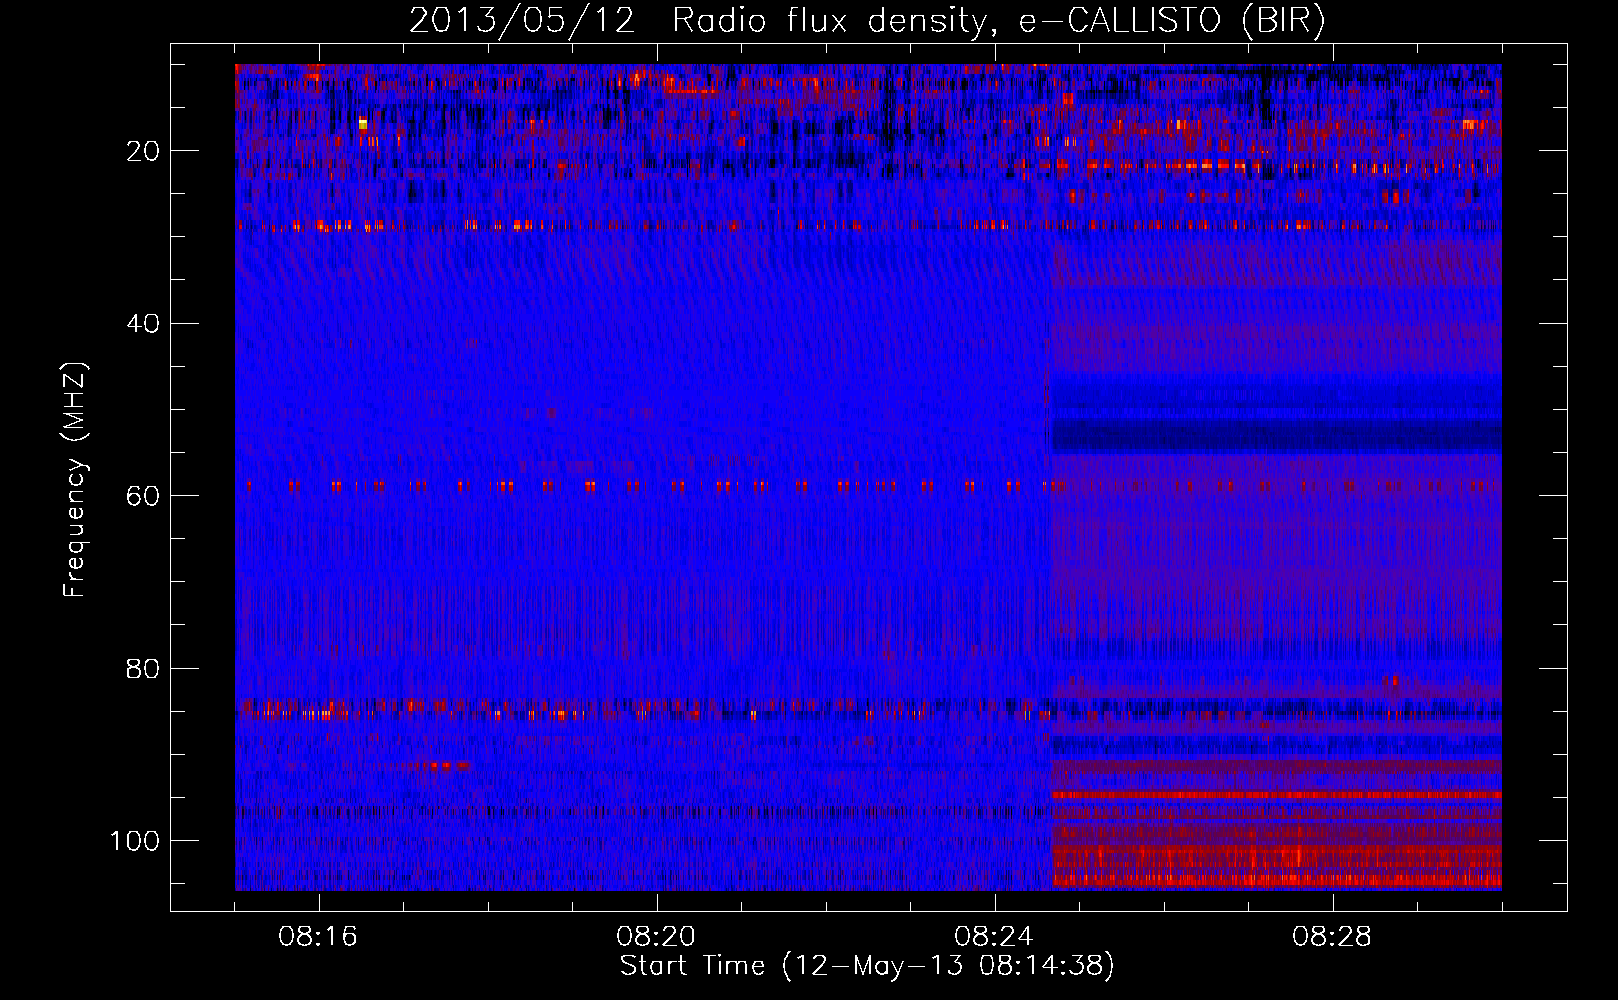
Task: Click the "Start Time (12-May-13 08:14:38)" label
Action: point(867,966)
